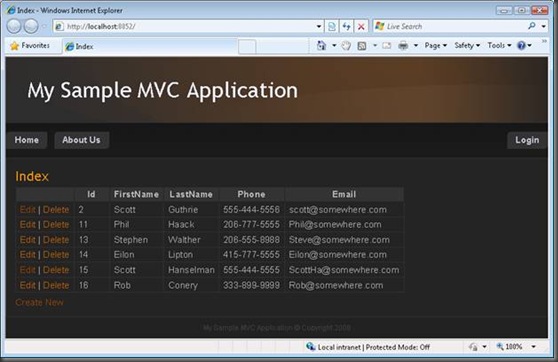Click Delete link for Rob Conery
Viewport: 558px width, 362px height.
(56, 285)
